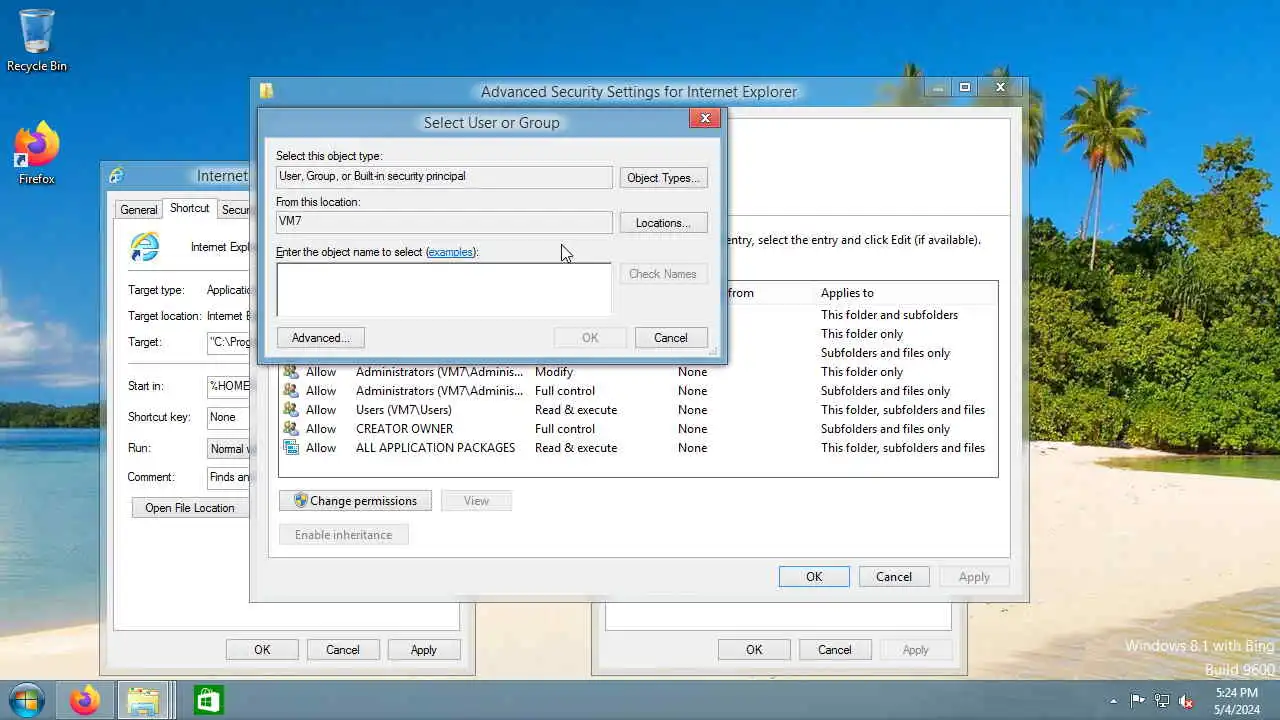Open File Explorer from the taskbar
1280x720 pixels.
[x=143, y=700]
